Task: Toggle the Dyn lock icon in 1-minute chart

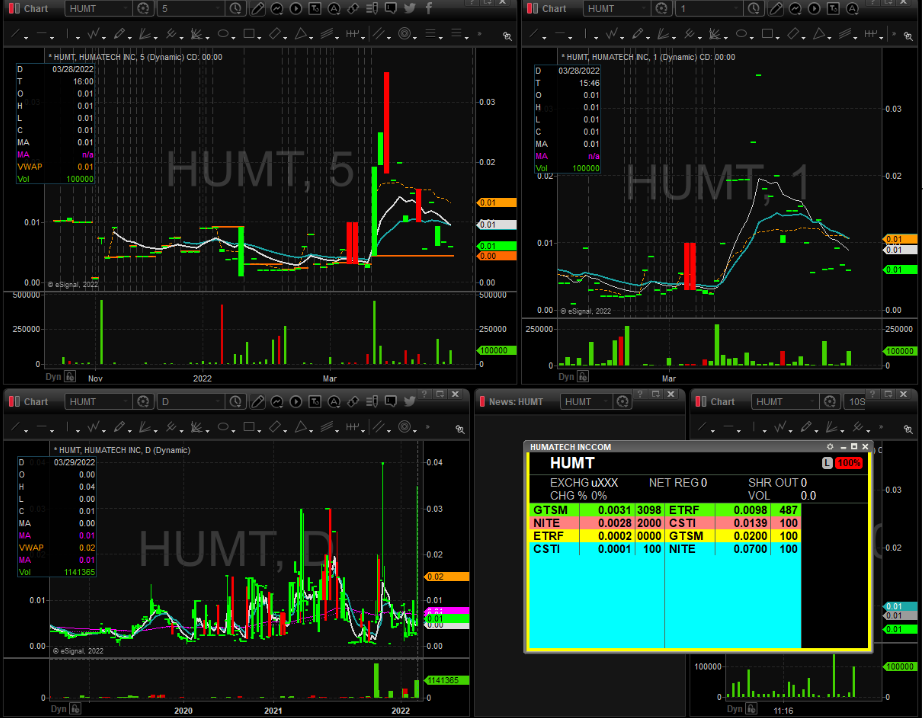Action: 583,376
